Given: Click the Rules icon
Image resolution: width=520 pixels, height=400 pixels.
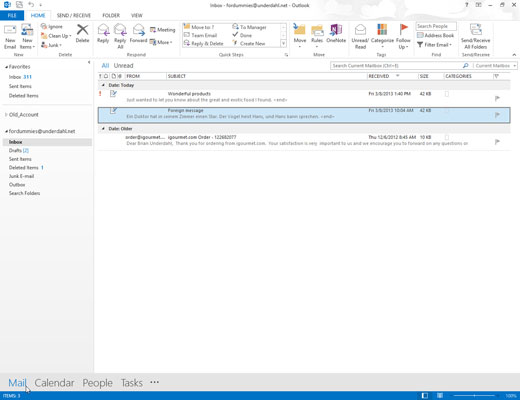Looking at the screenshot, I should tap(317, 30).
